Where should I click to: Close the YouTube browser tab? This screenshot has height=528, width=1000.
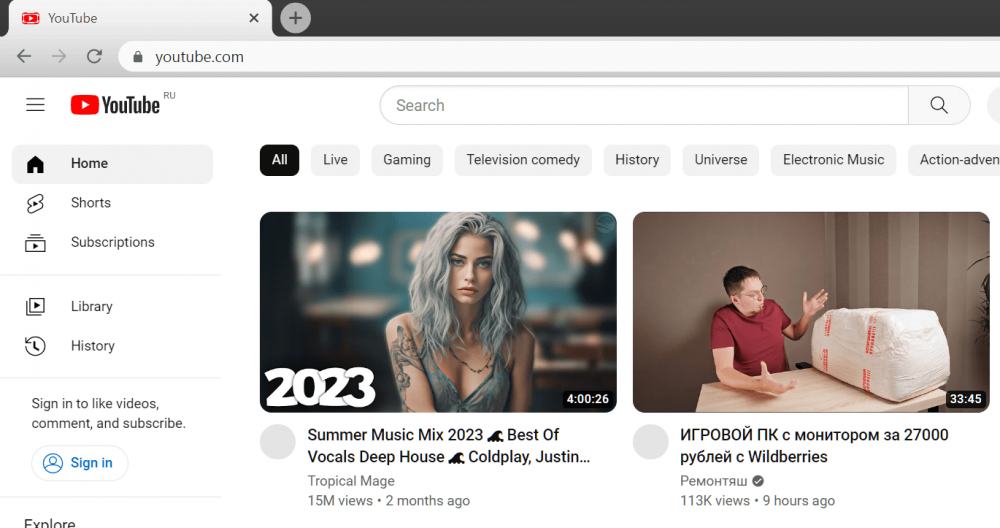254,18
